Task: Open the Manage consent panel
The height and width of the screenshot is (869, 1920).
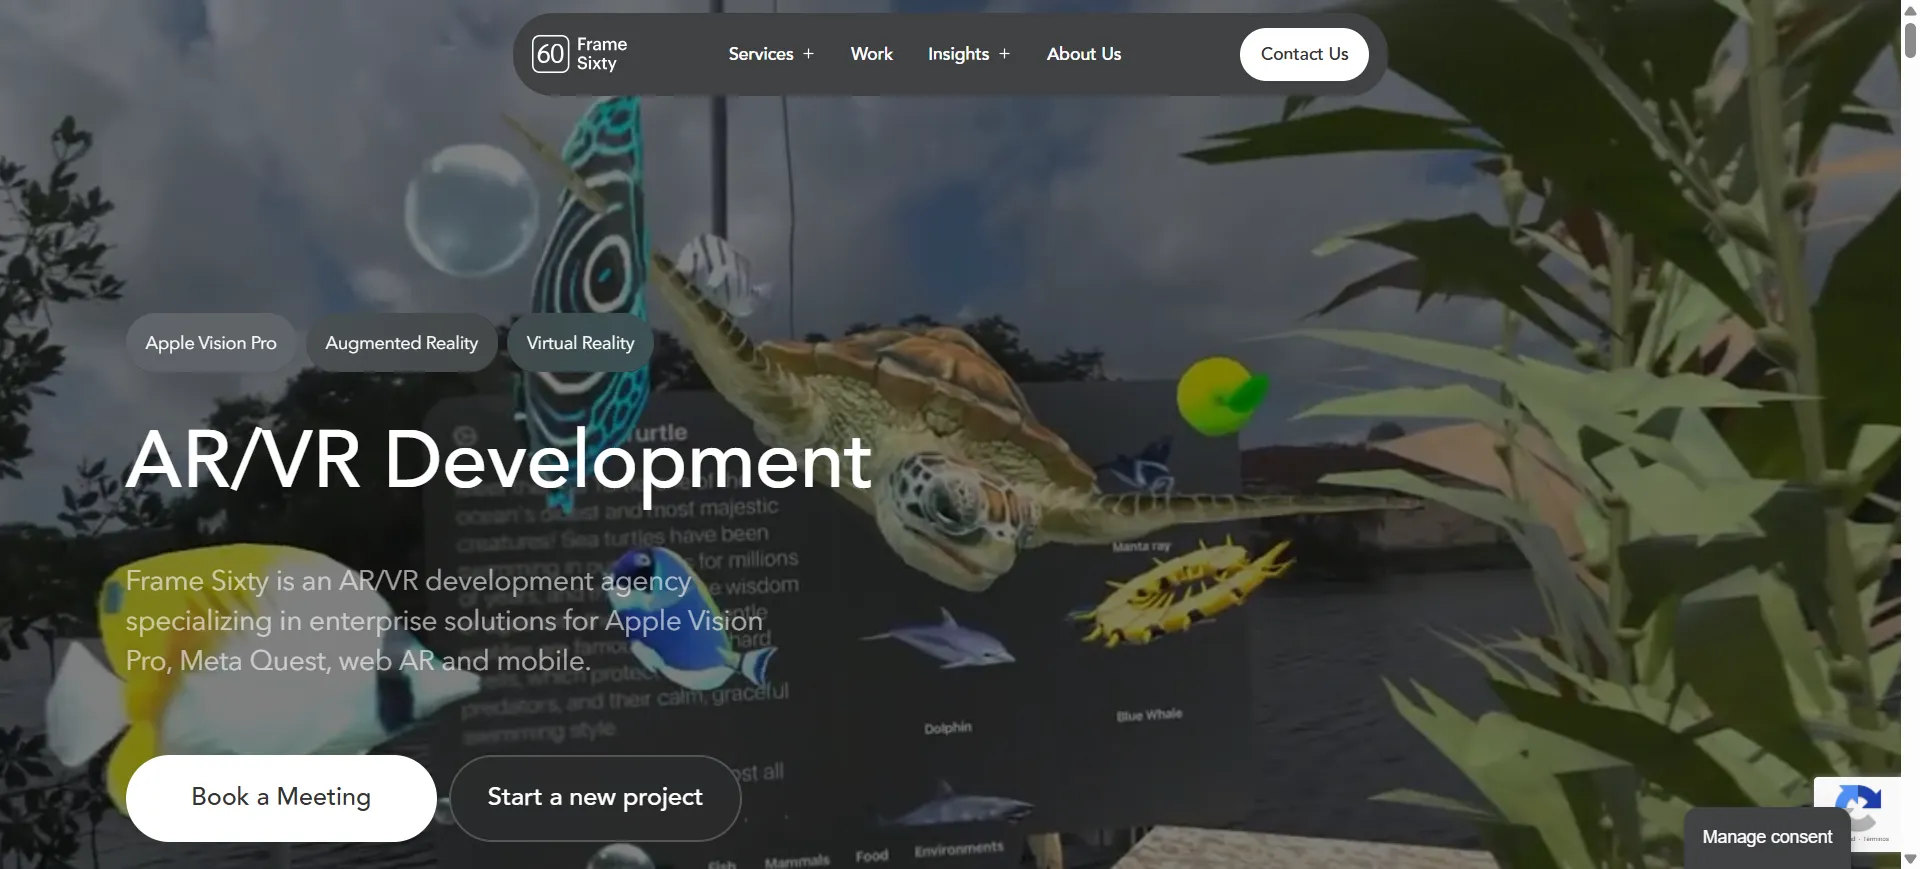Action: (x=1766, y=837)
